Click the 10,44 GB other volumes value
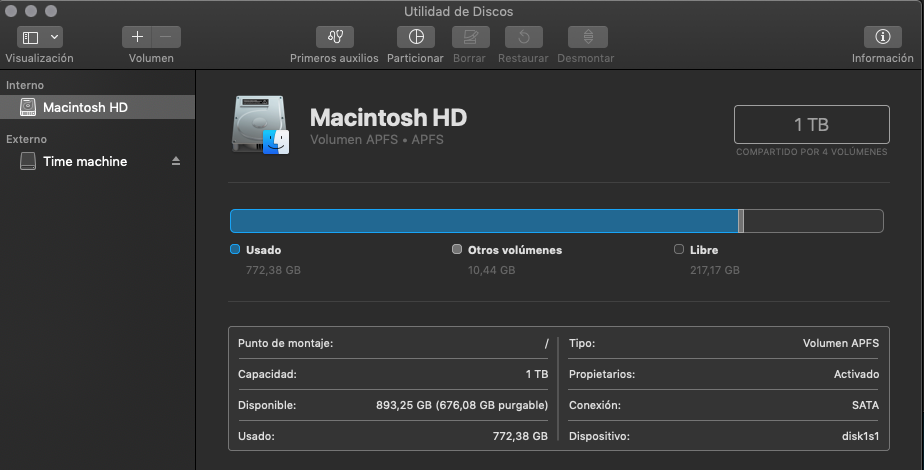 coord(491,270)
